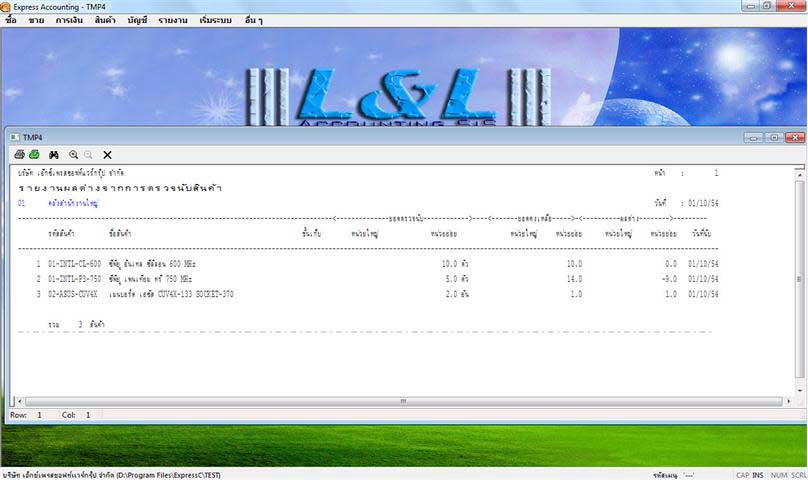Maximize the TMP4 report window

coord(773,137)
